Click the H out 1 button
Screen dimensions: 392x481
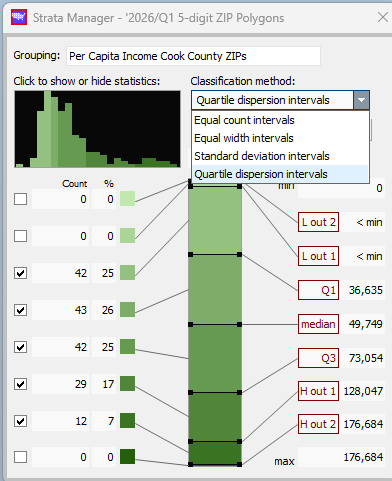coord(318,391)
